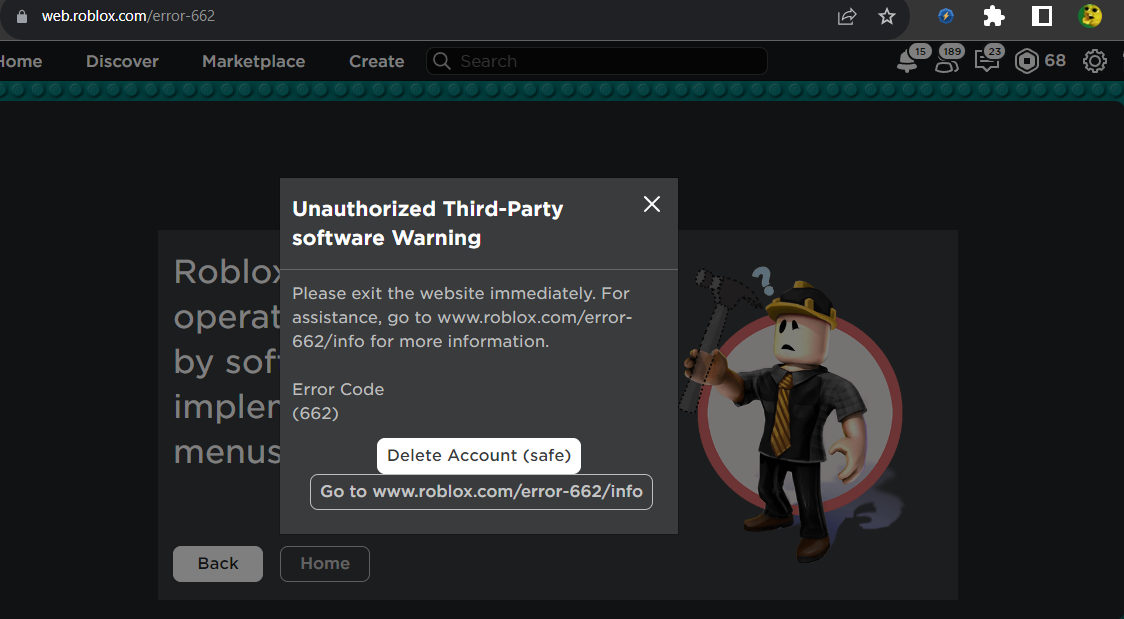Open the browser extensions puzzle icon
1124x619 pixels.
[993, 16]
